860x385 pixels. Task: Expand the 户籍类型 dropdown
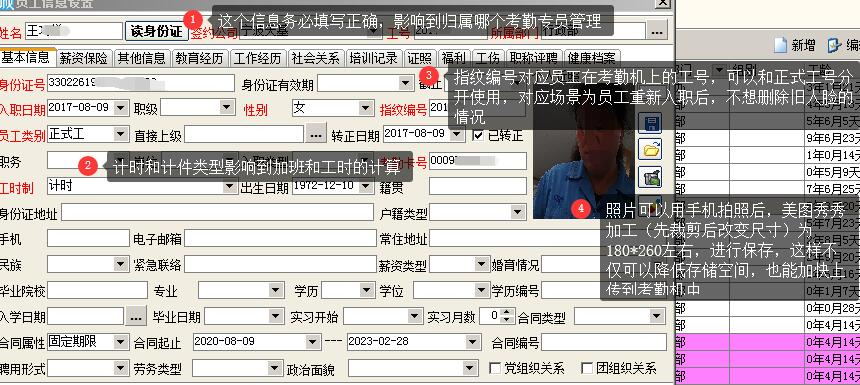(518, 212)
